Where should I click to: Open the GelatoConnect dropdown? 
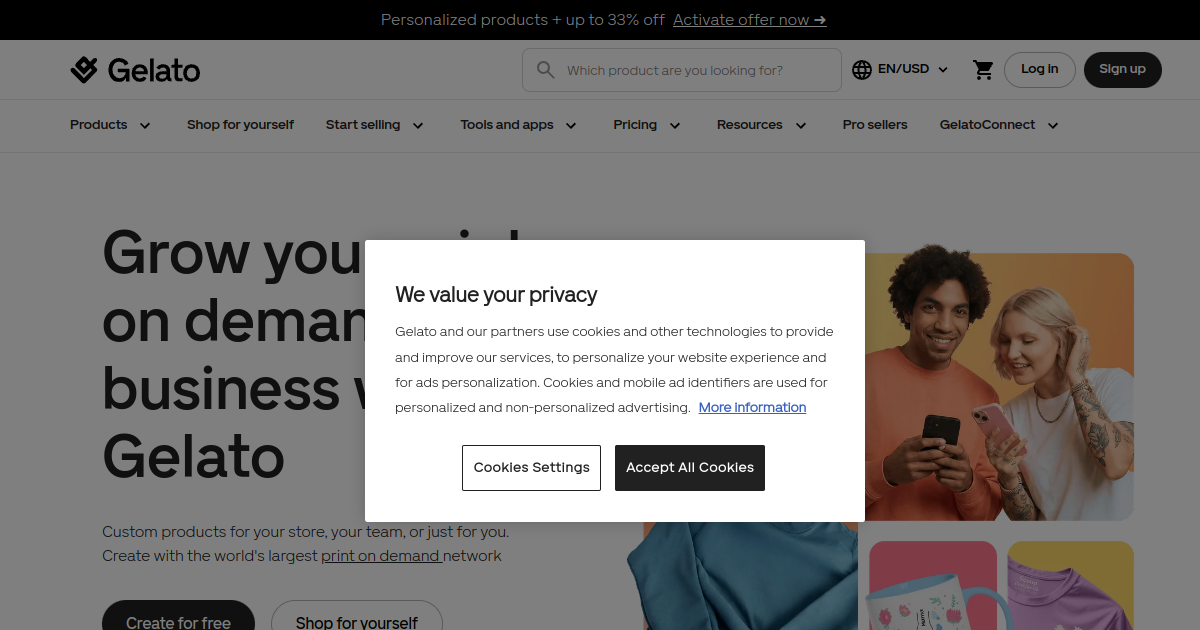tap(999, 125)
